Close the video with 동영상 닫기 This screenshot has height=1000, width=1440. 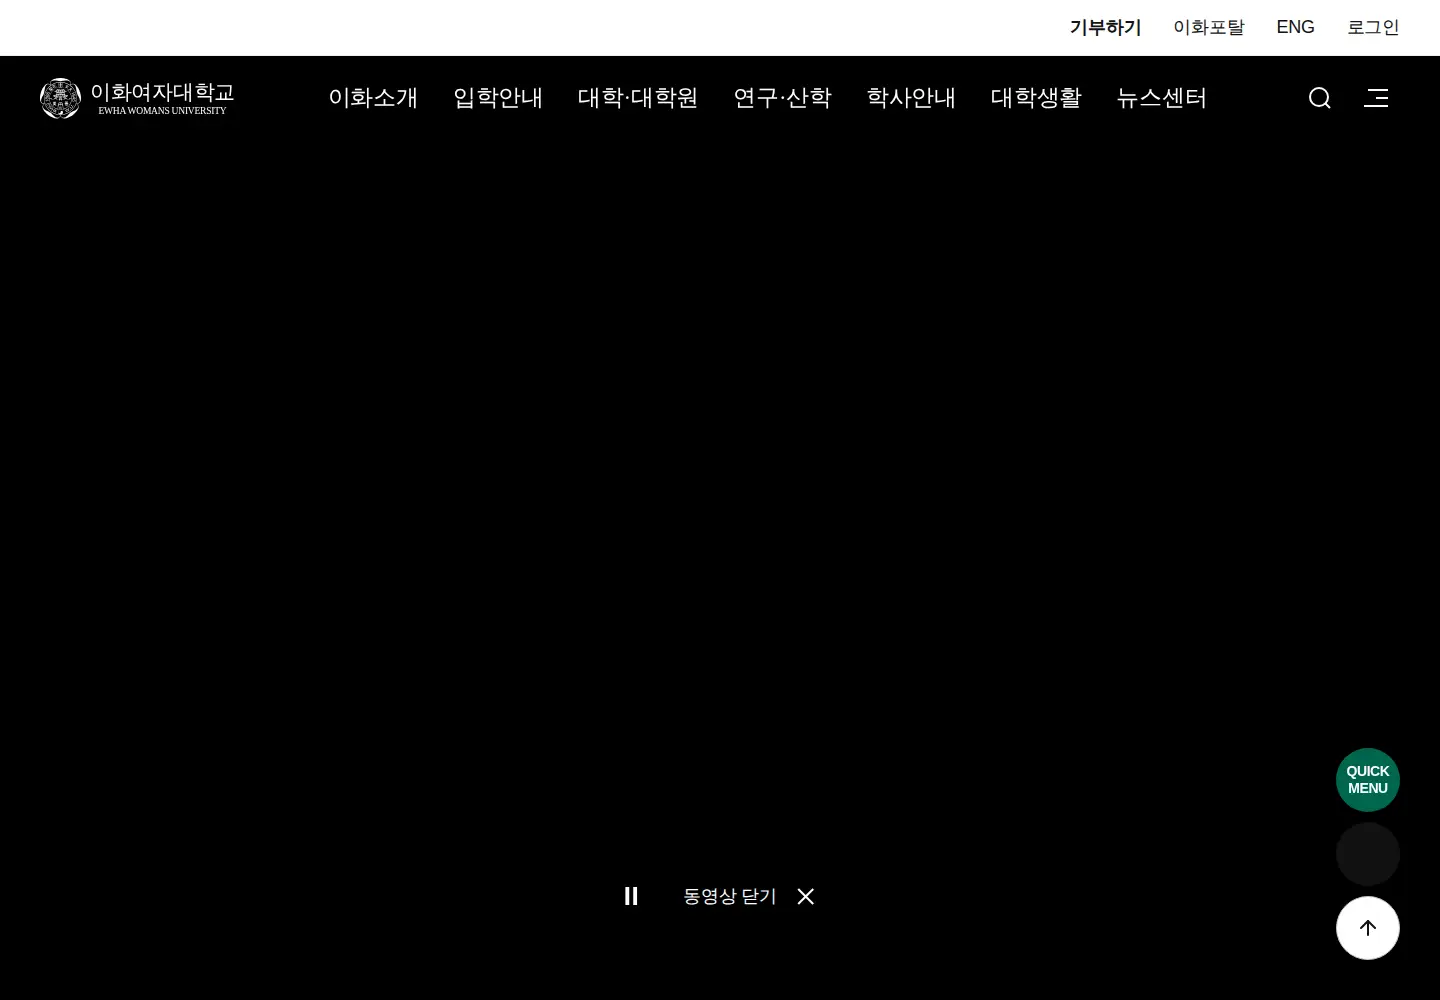749,896
